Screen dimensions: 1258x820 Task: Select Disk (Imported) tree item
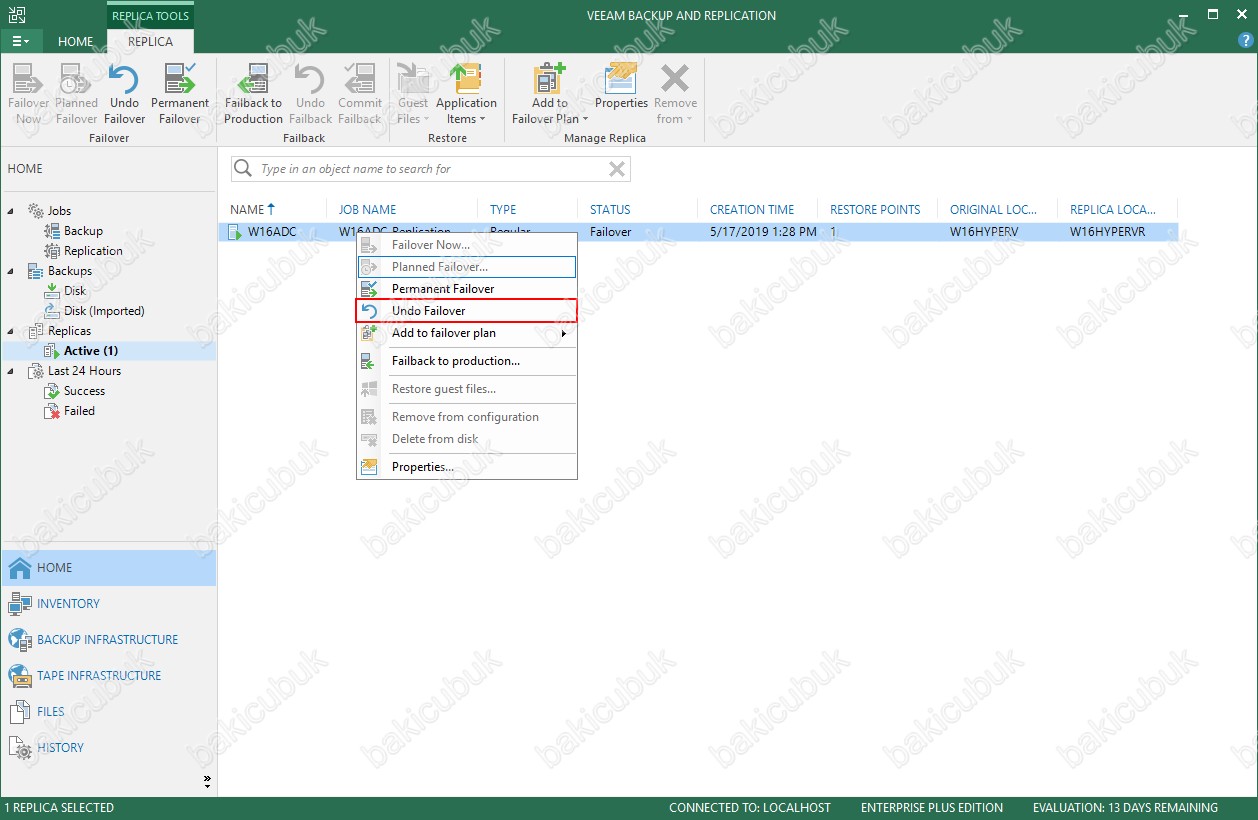point(104,311)
